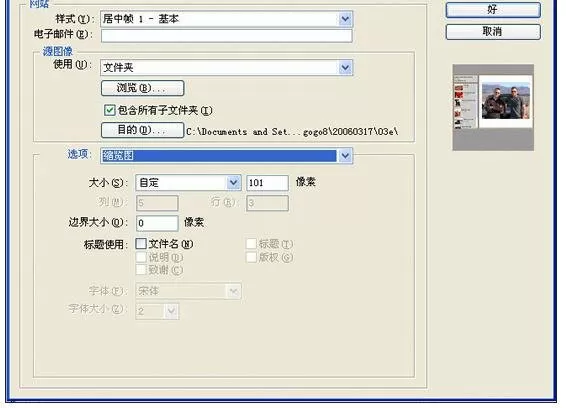Open the 使用 source dropdown showing 文件夹
566x408 pixels.
pos(226,68)
